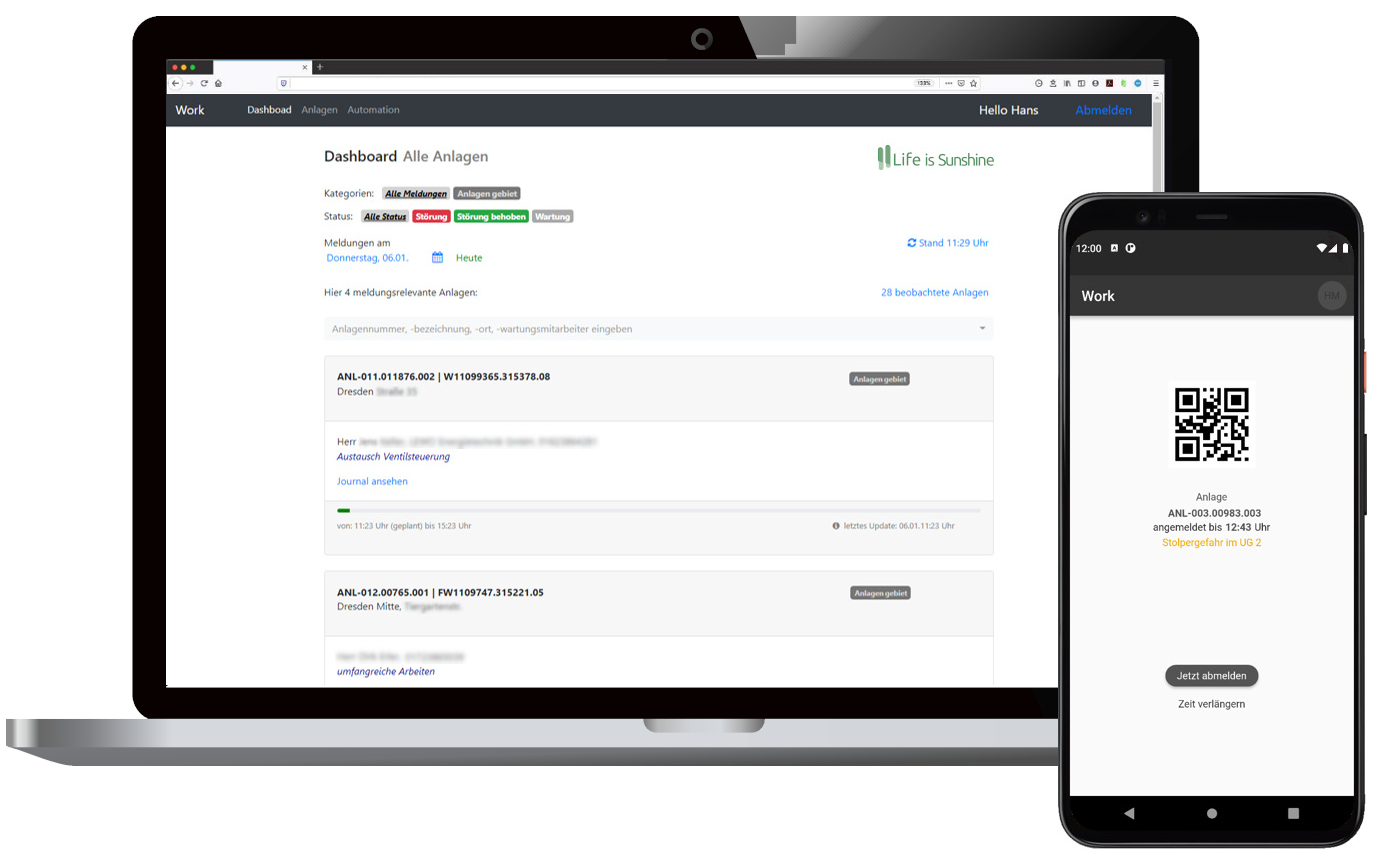Click the refresh icon beside Stand 11:29 Uhr
This screenshot has height=866, width=1384.
point(911,243)
